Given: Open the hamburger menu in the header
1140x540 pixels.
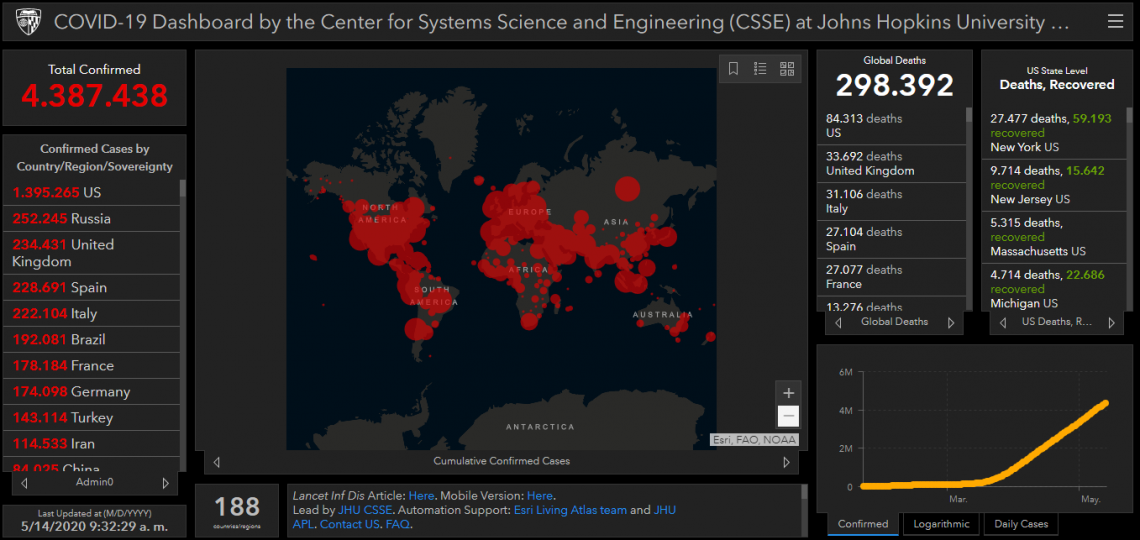Looking at the screenshot, I should 1115,22.
